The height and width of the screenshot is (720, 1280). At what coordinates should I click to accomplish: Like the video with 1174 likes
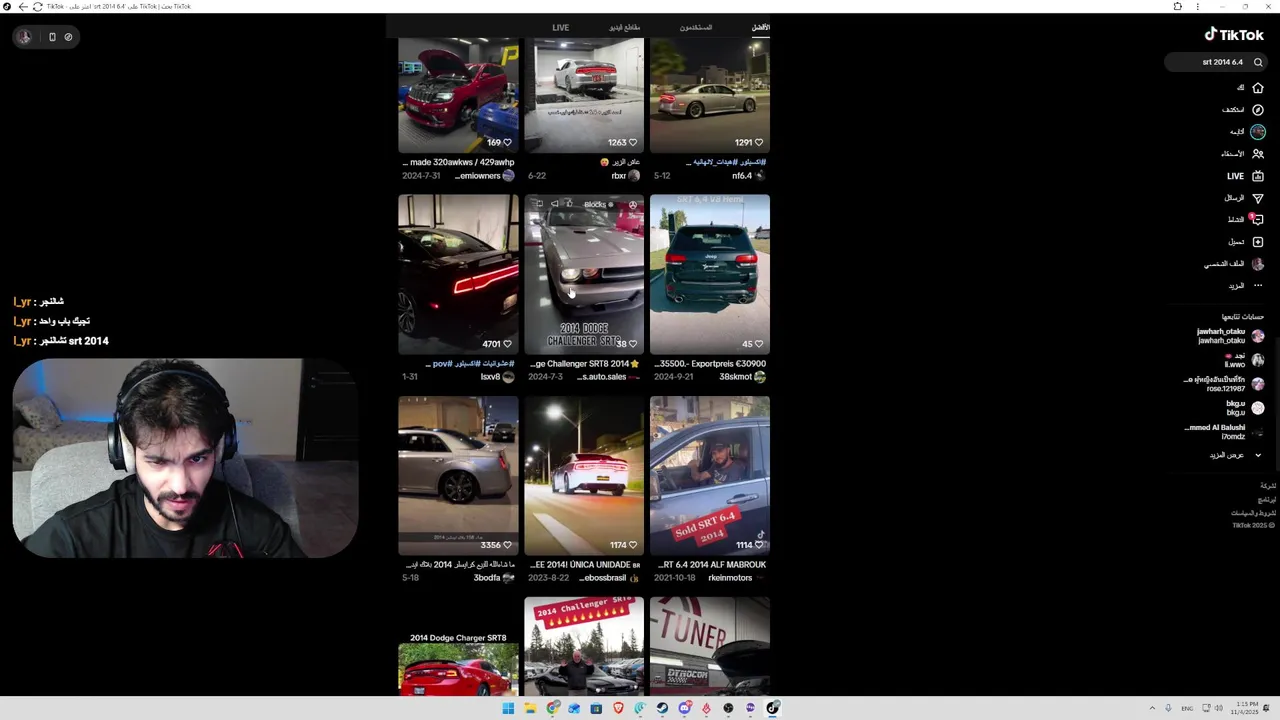click(633, 545)
